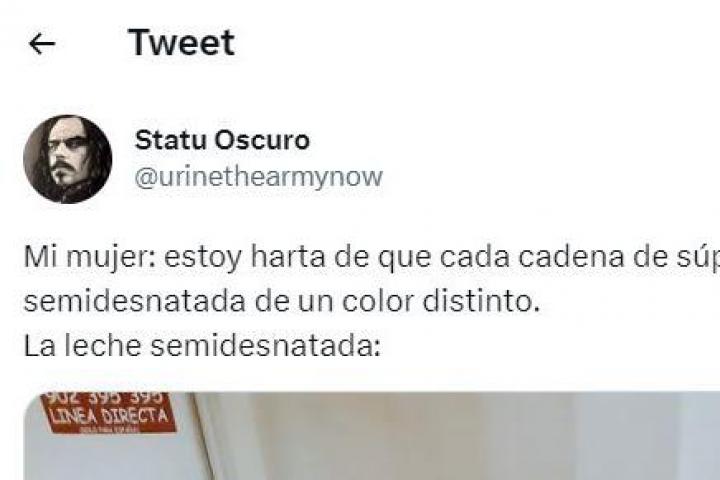Click the line "La leche semidesnatada:"
The height and width of the screenshot is (480, 720).
(x=202, y=345)
